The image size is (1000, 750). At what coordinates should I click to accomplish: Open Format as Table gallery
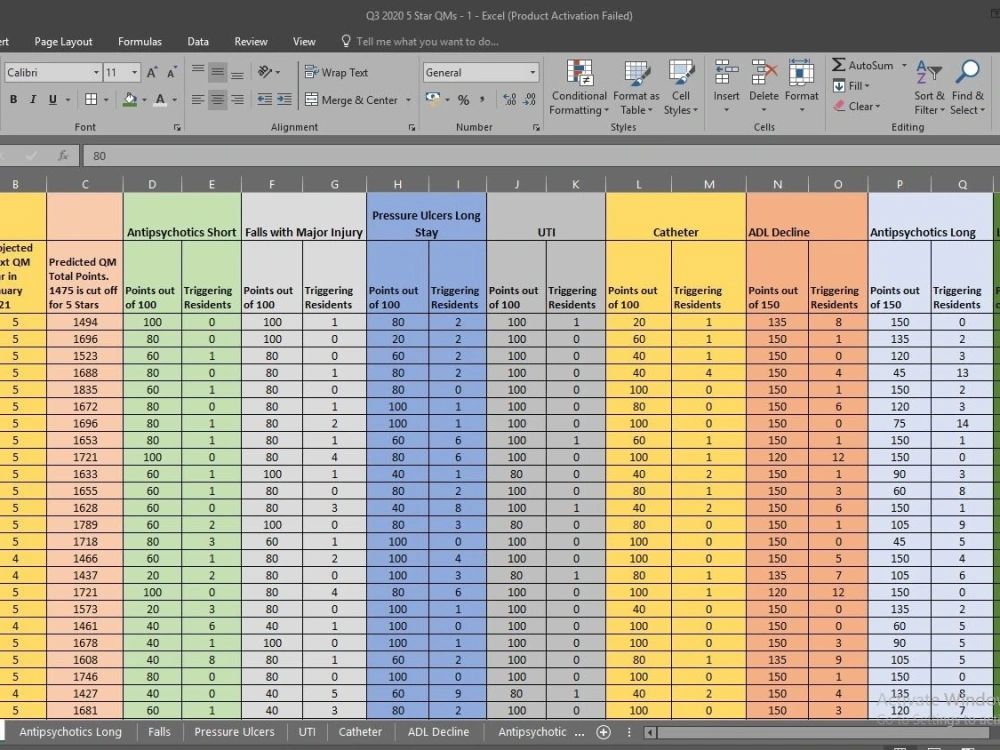tap(636, 87)
